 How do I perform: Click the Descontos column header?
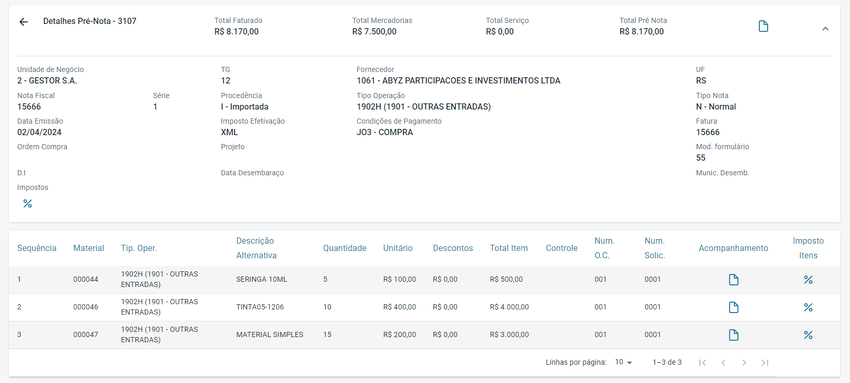coord(453,248)
